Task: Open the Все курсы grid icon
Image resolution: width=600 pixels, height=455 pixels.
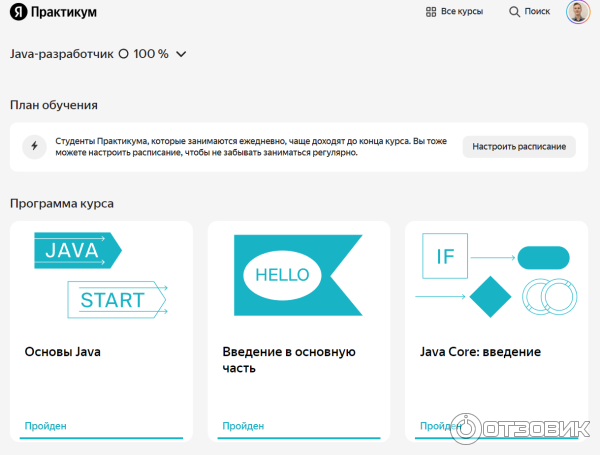Action: pos(431,12)
